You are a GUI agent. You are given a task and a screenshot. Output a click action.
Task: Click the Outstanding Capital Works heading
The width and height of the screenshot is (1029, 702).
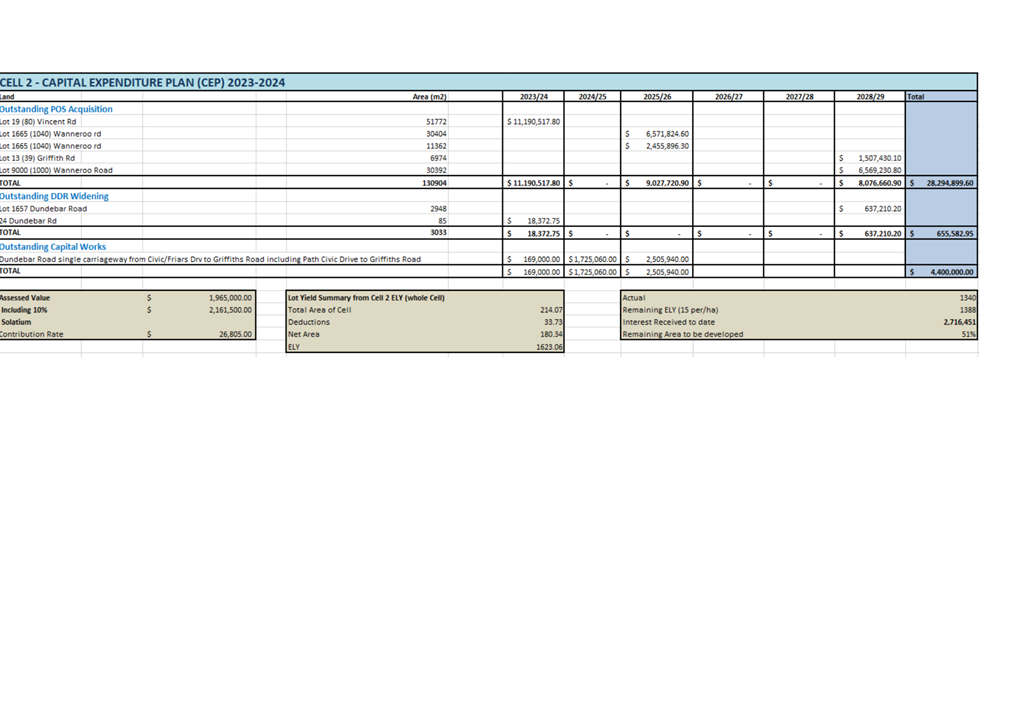(x=53, y=247)
